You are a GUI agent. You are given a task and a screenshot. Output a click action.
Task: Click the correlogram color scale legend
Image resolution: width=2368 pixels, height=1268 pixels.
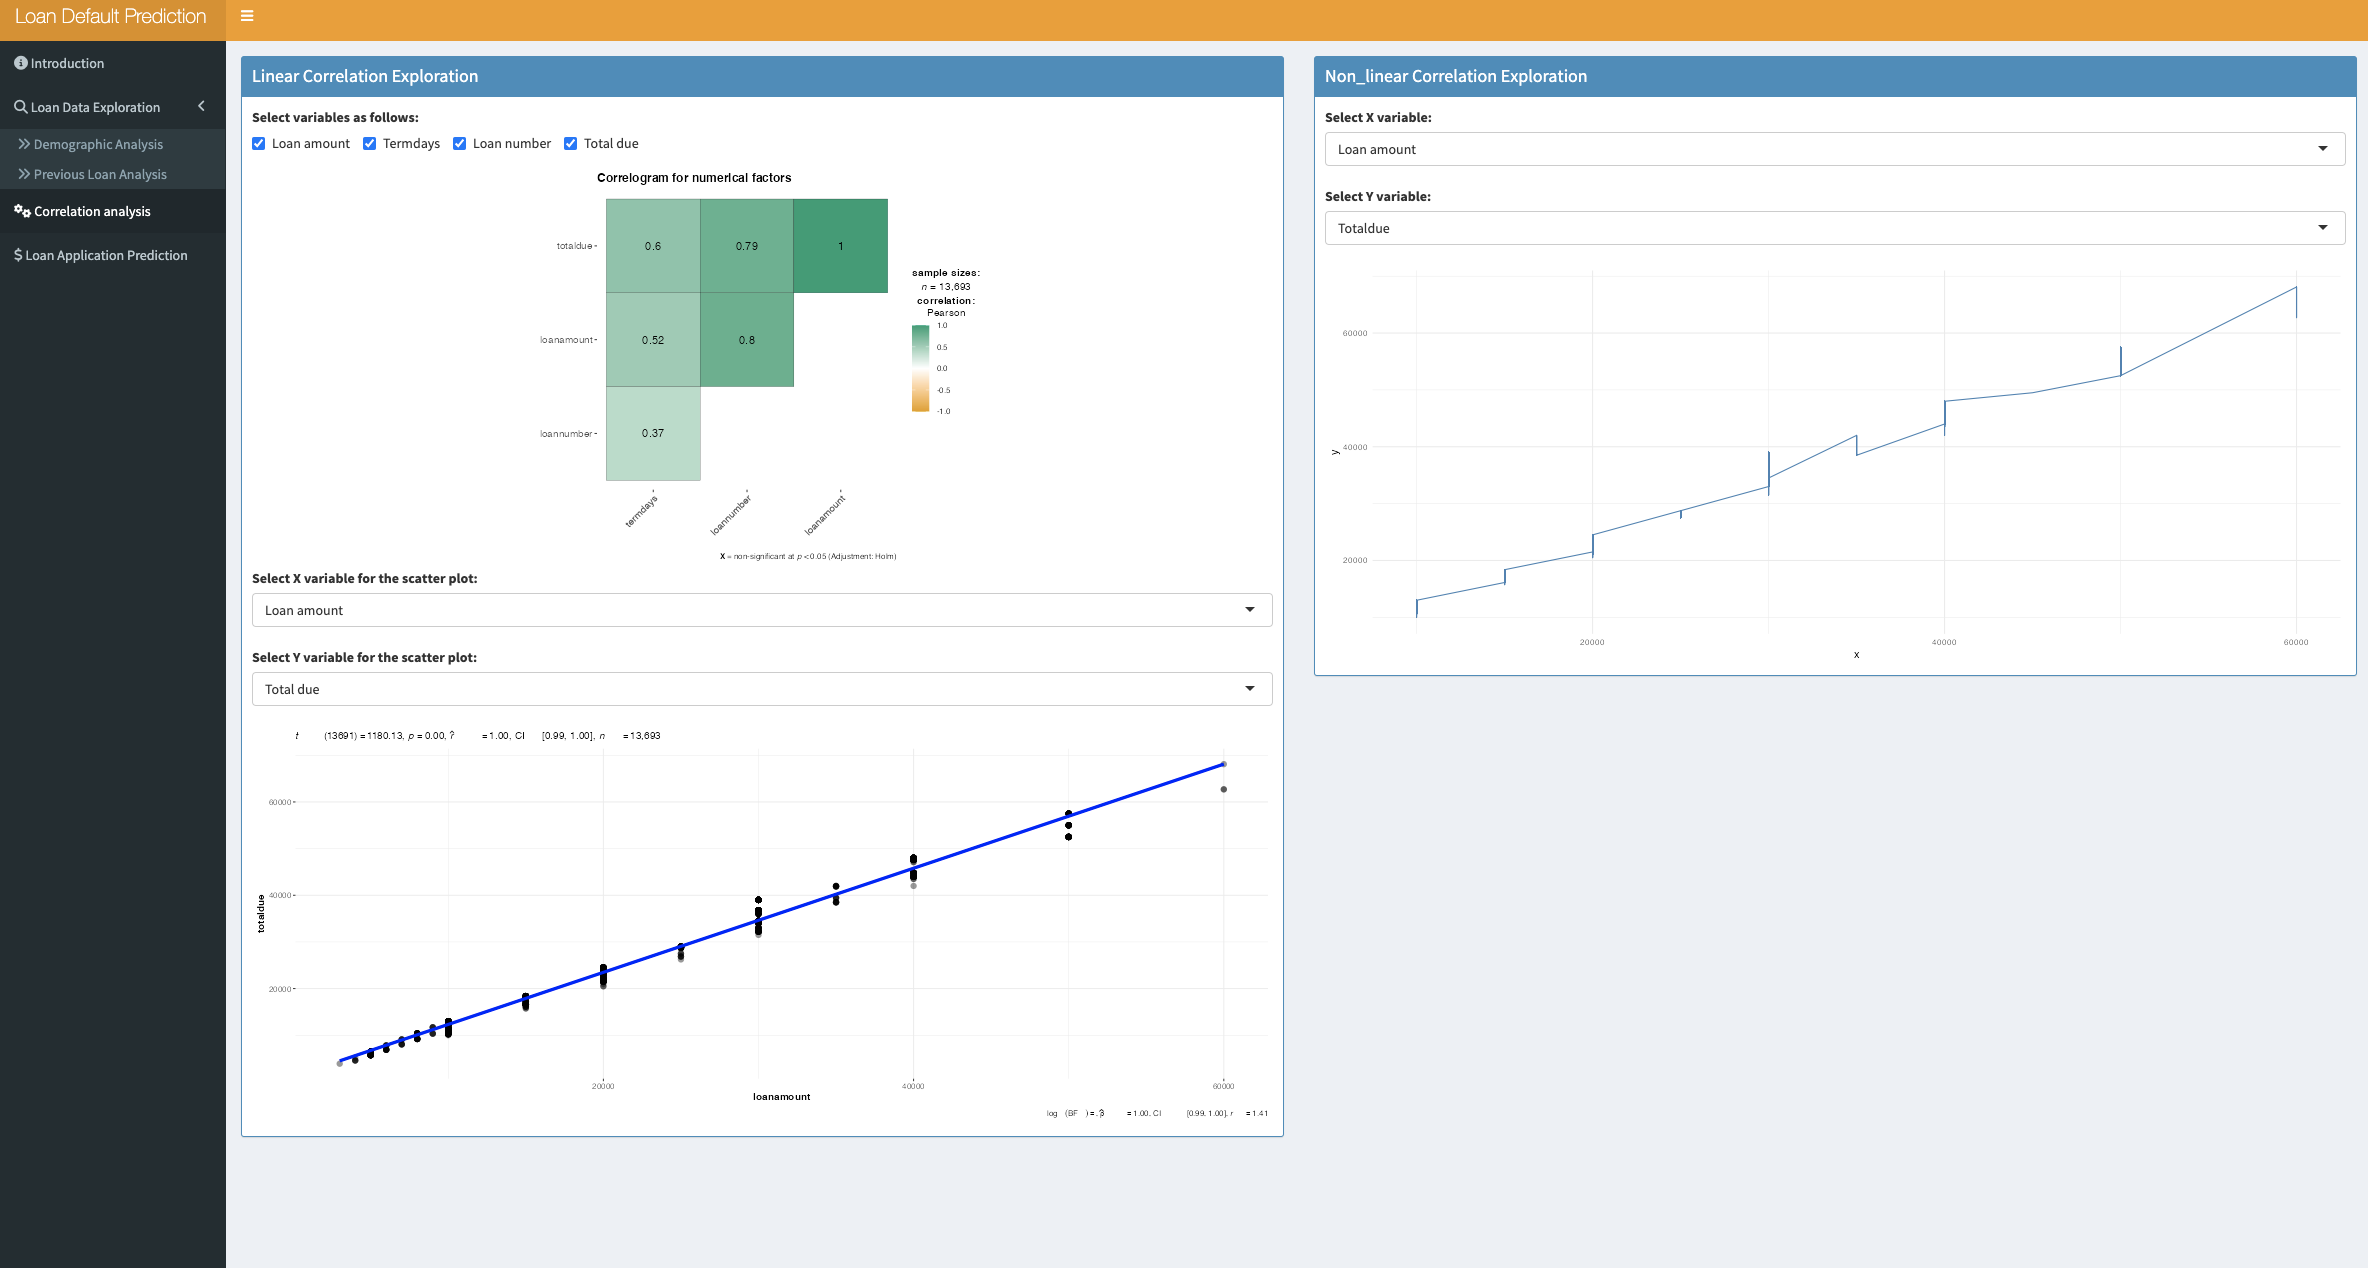pyautogui.click(x=920, y=368)
